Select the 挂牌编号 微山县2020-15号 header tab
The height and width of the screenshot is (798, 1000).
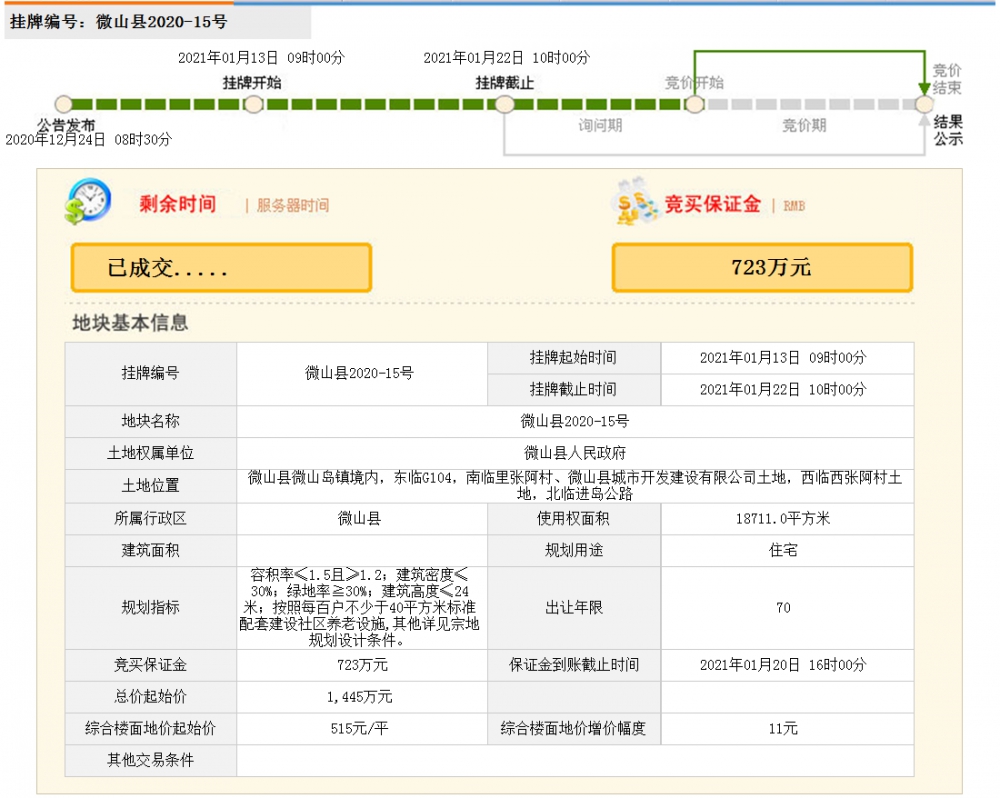pos(158,22)
